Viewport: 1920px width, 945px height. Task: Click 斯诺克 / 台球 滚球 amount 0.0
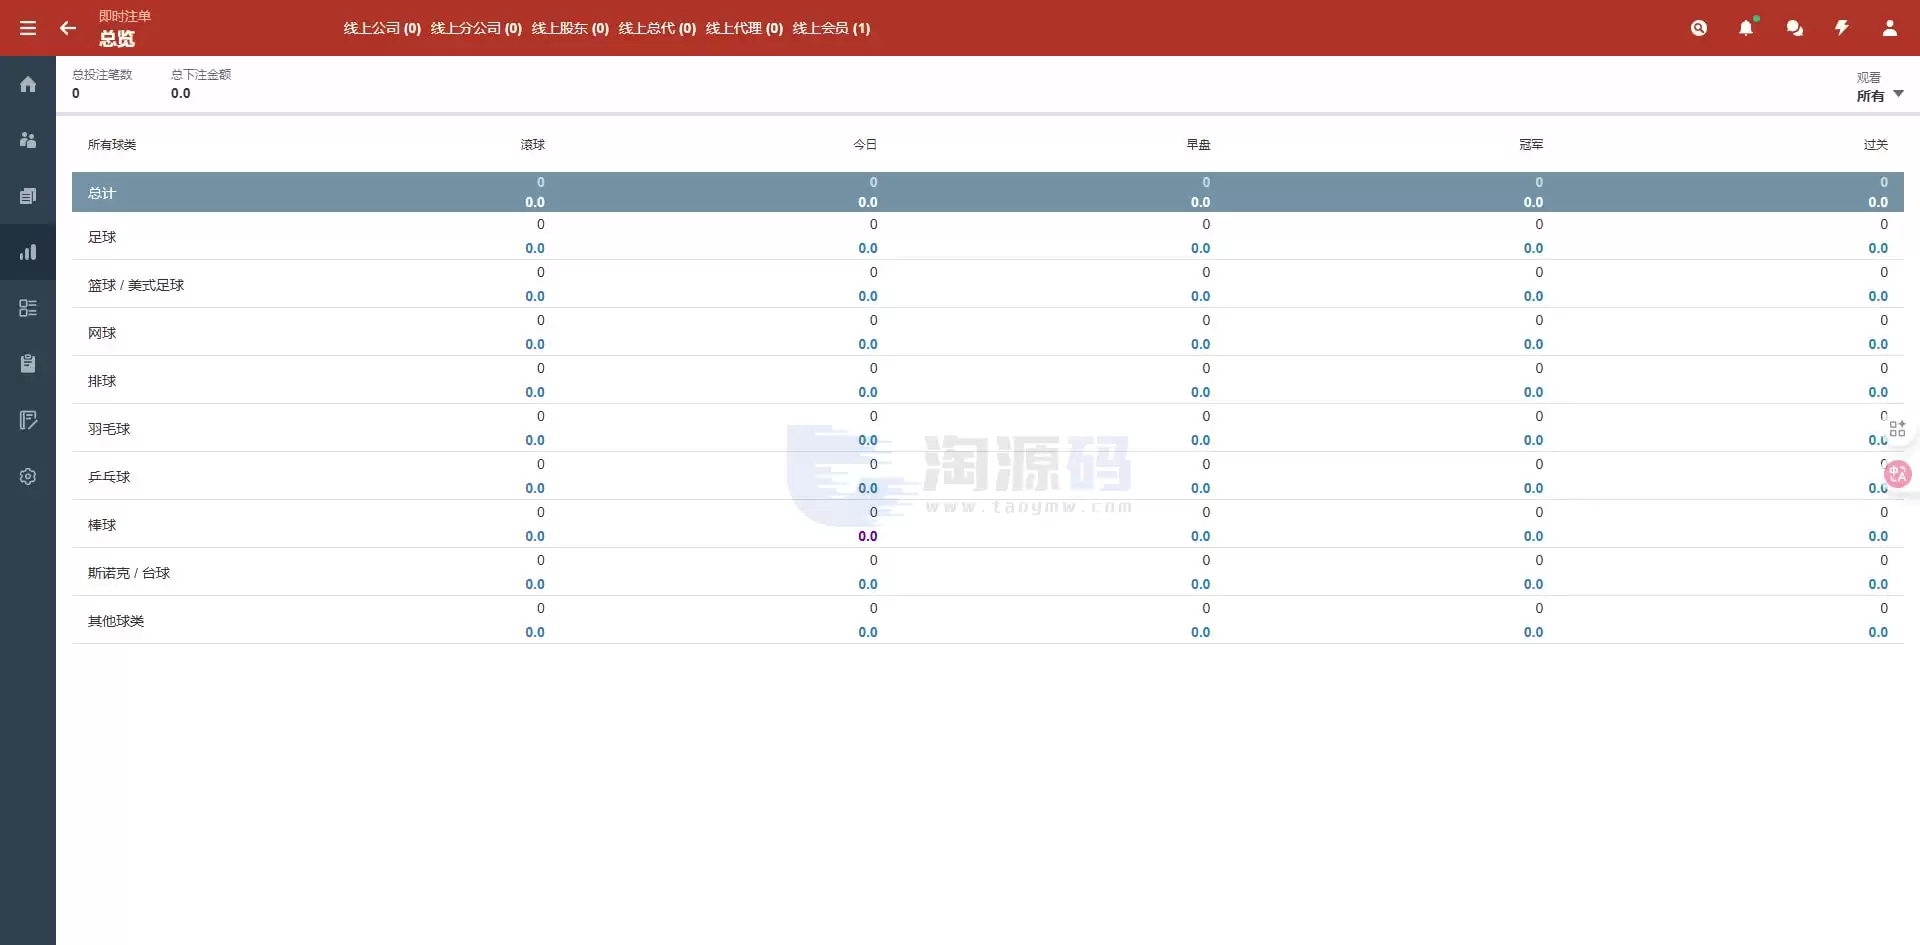click(x=535, y=584)
